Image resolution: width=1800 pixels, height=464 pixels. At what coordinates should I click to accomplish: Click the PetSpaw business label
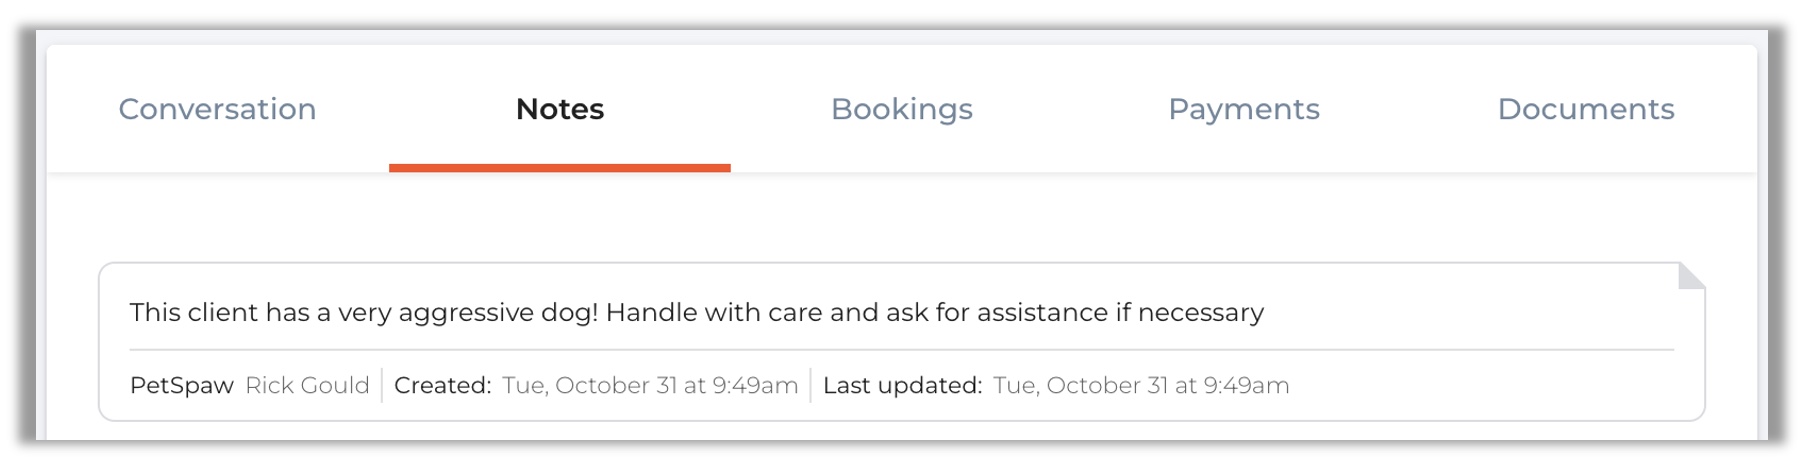[x=181, y=386]
